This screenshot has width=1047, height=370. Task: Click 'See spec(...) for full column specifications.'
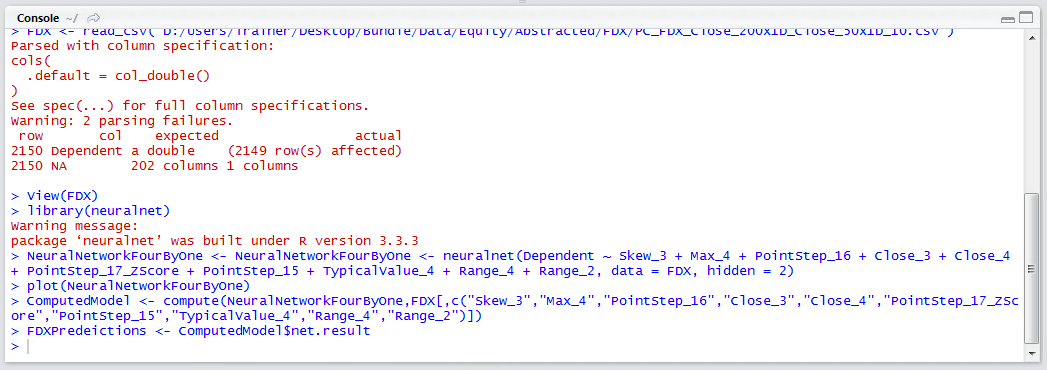pyautogui.click(x=190, y=106)
